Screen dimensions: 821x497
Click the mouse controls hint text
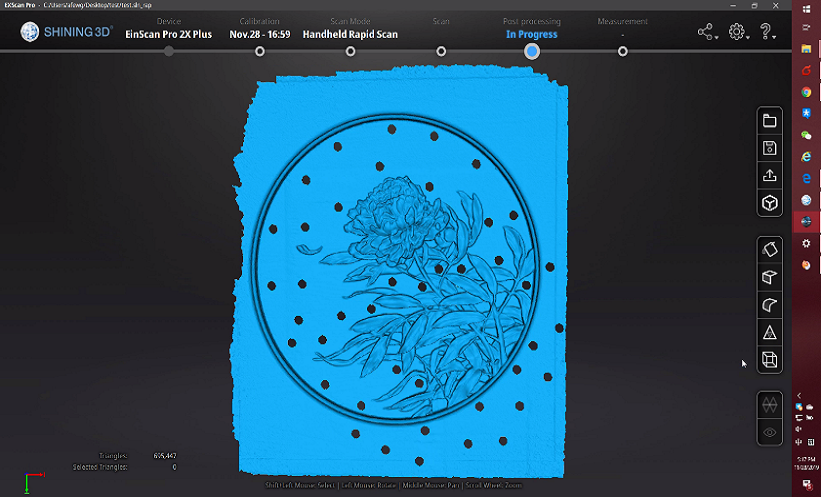click(x=393, y=485)
